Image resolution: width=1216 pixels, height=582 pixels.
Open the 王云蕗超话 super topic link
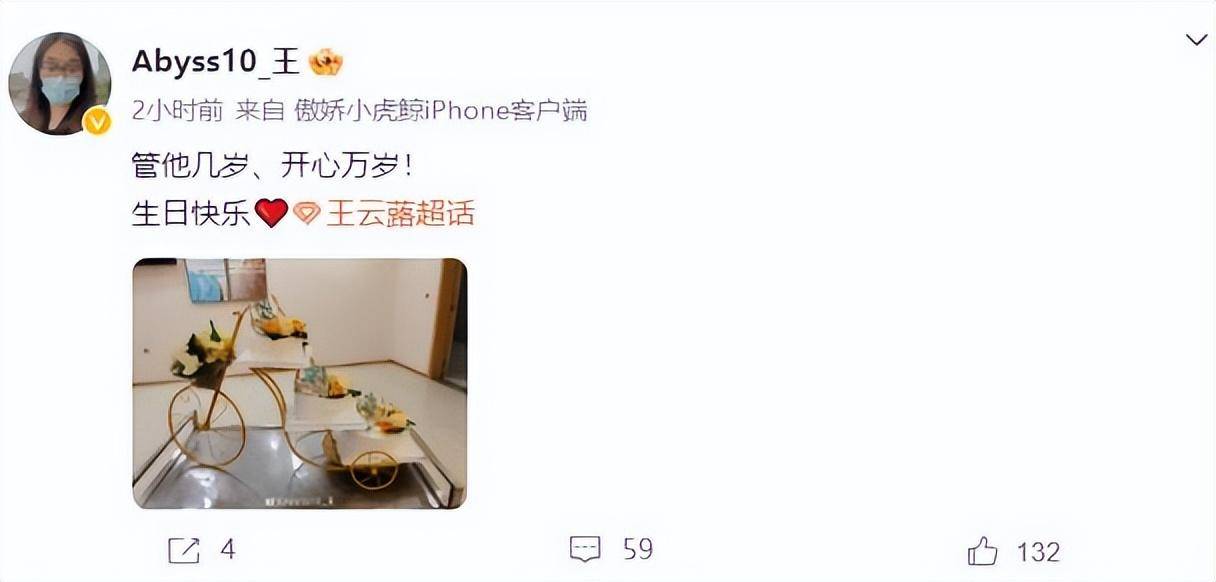[x=400, y=213]
